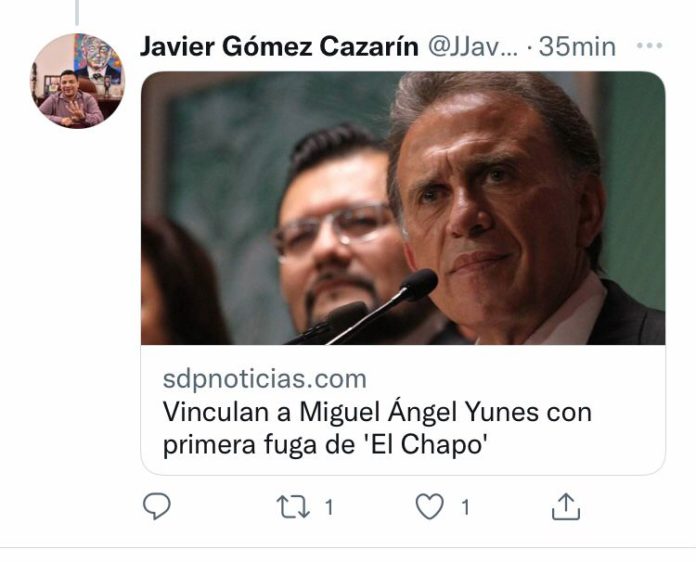The image size is (696, 562).
Task: Open the share upload arrow icon
Action: (566, 507)
